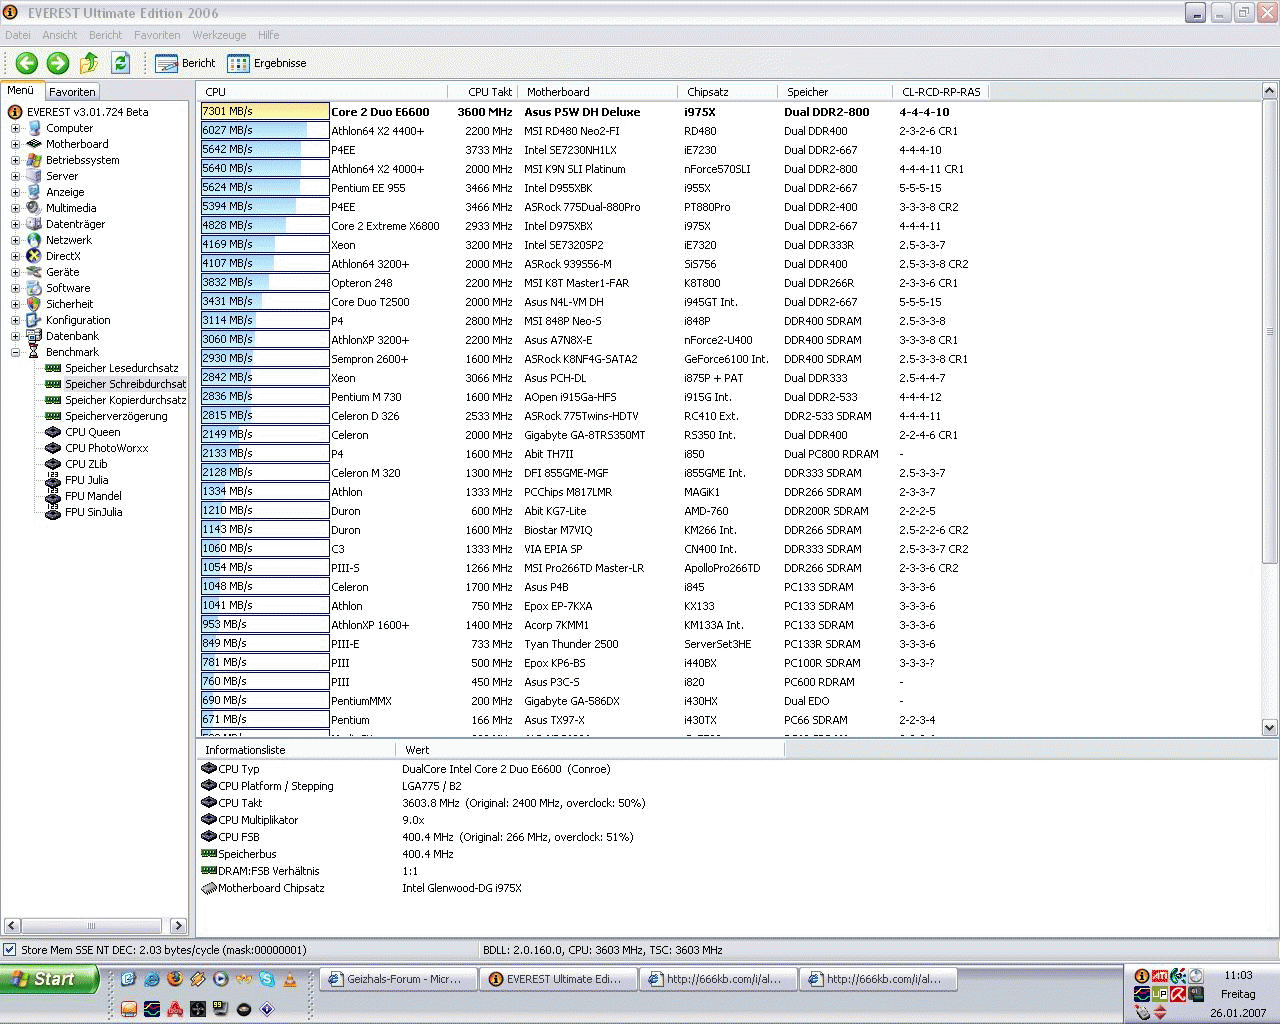Sort by the CL-RCD-RP-RAS column header
Viewport: 1280px width, 1024px height.
click(x=940, y=92)
